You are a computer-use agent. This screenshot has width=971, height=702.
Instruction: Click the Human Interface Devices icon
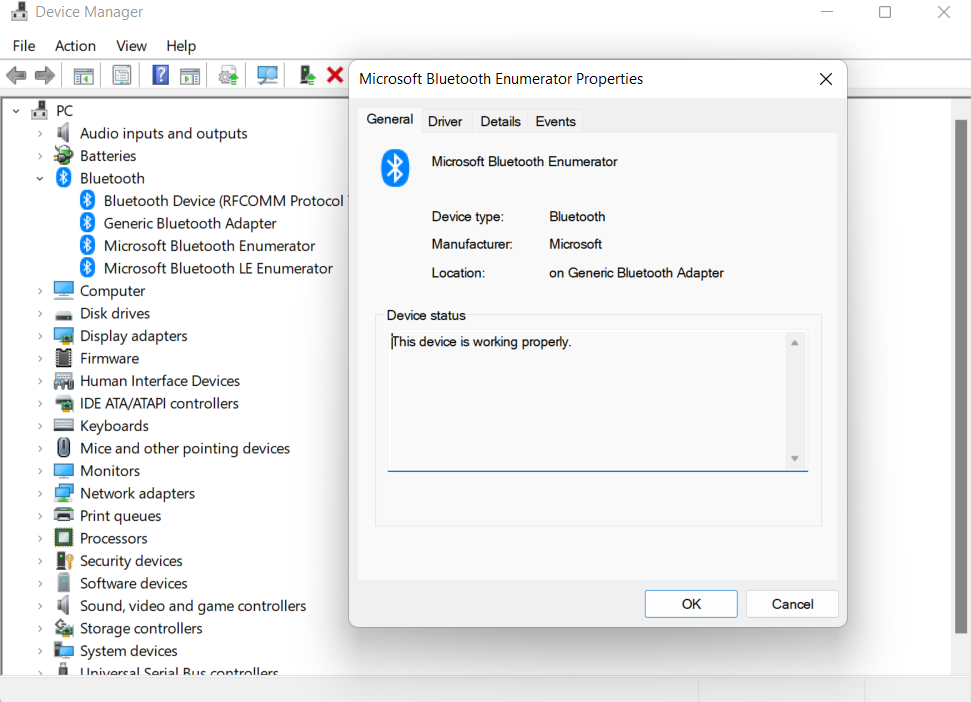point(63,381)
